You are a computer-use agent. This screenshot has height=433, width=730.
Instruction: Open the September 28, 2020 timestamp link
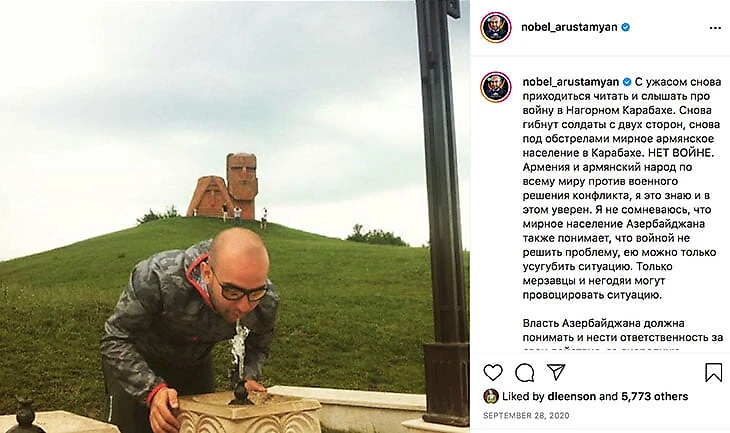pyautogui.click(x=526, y=415)
